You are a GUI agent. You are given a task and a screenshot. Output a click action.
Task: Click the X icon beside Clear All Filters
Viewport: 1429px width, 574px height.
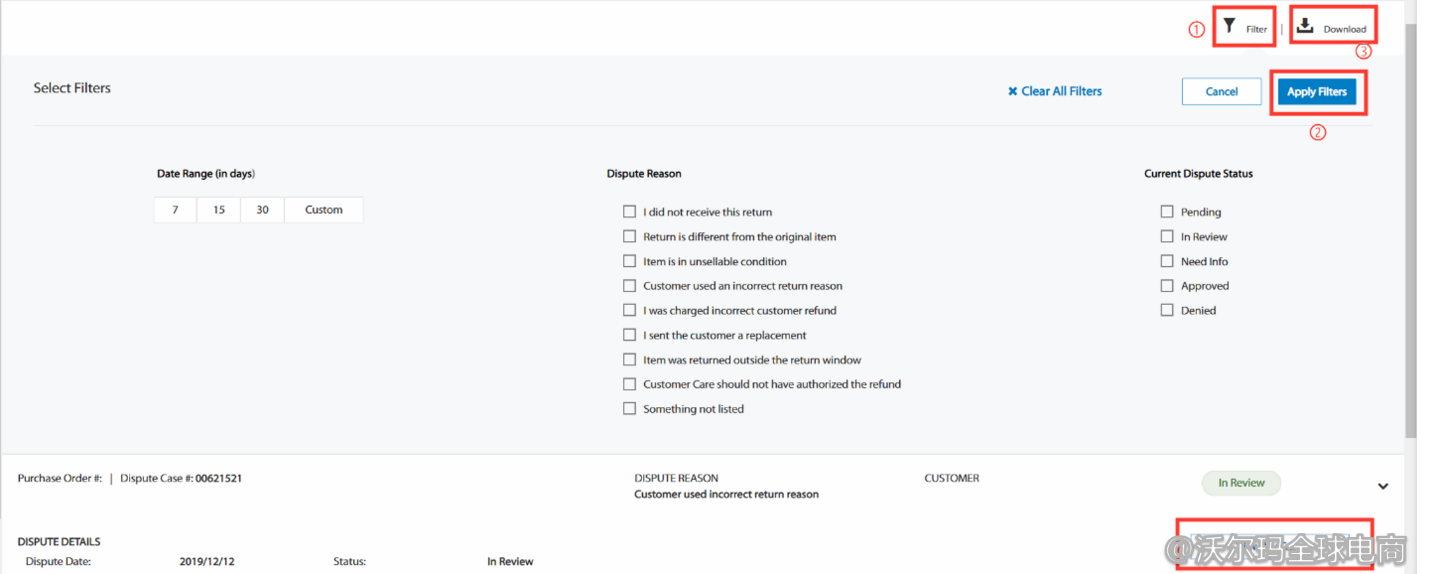pos(1012,91)
